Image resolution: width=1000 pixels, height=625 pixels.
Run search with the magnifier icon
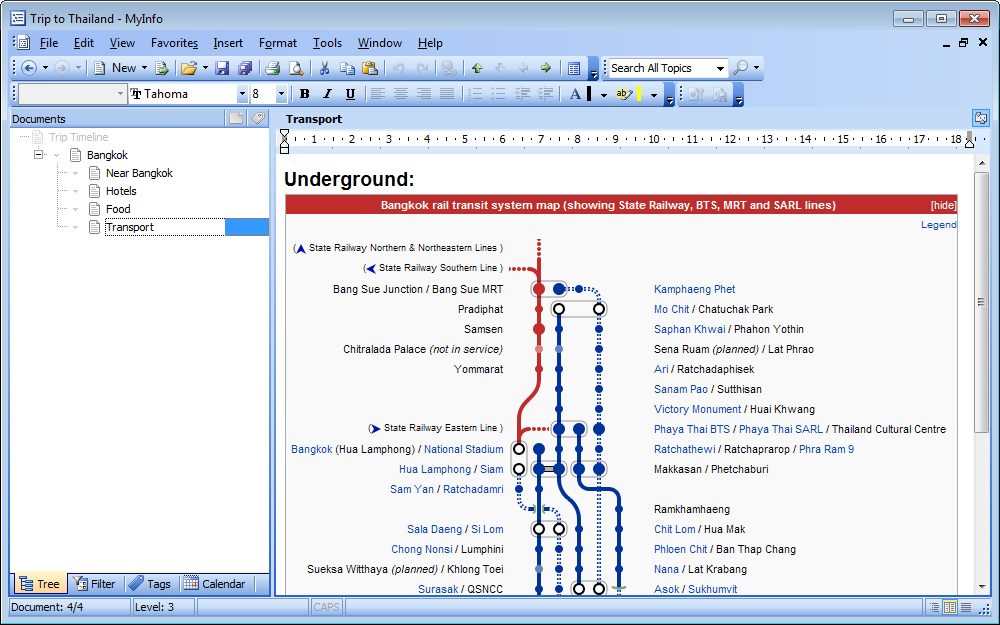pyautogui.click(x=740, y=68)
